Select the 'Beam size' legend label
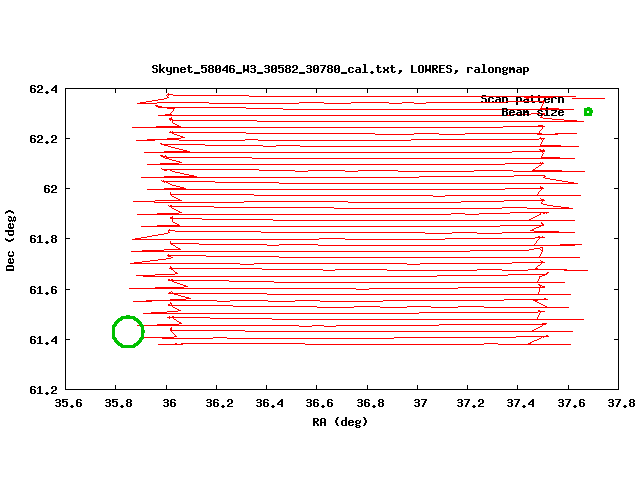 [533, 112]
